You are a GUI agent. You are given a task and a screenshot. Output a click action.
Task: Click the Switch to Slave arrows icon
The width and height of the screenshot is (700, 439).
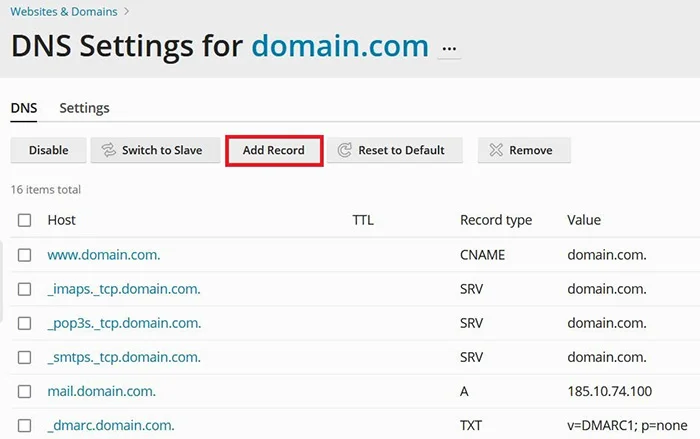(107, 151)
